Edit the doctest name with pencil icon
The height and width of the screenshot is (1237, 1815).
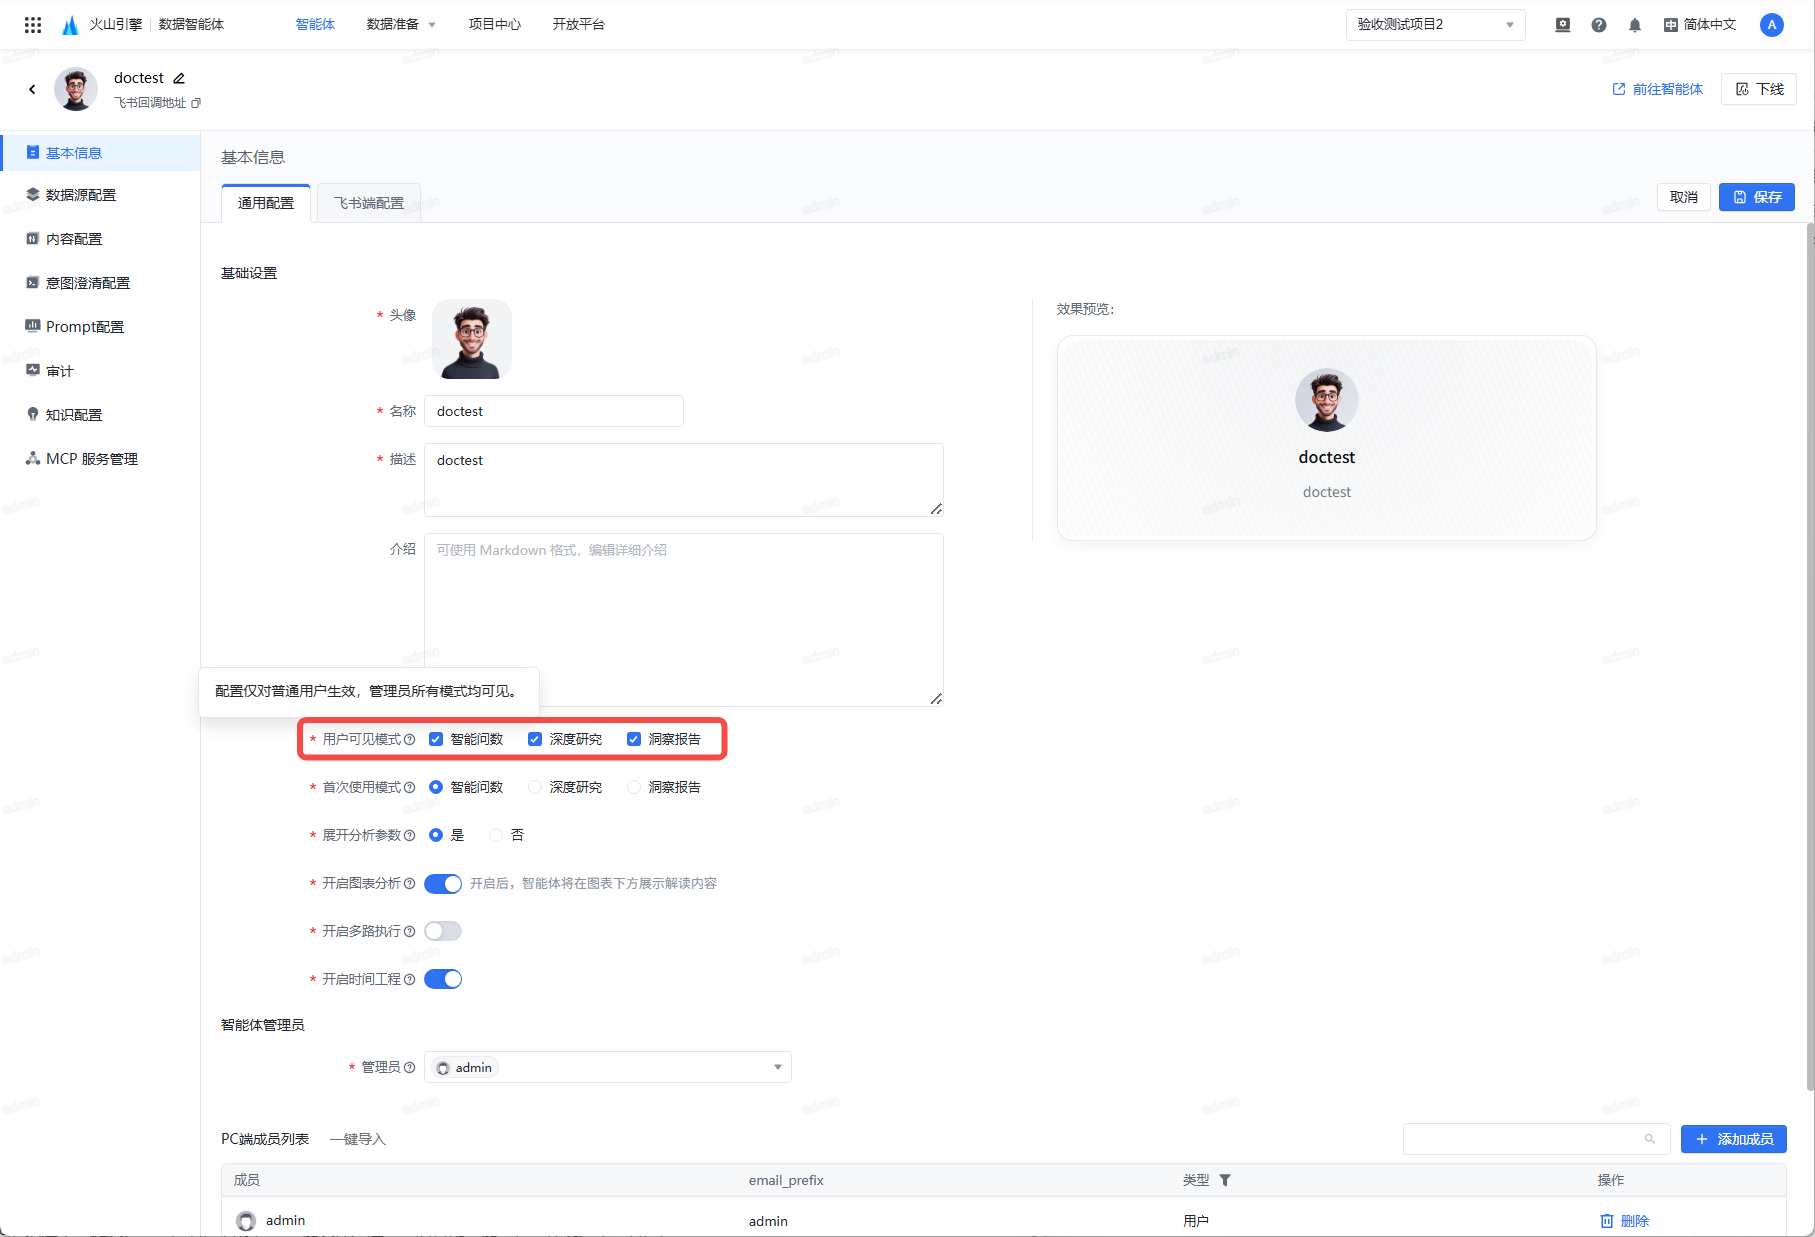click(179, 78)
